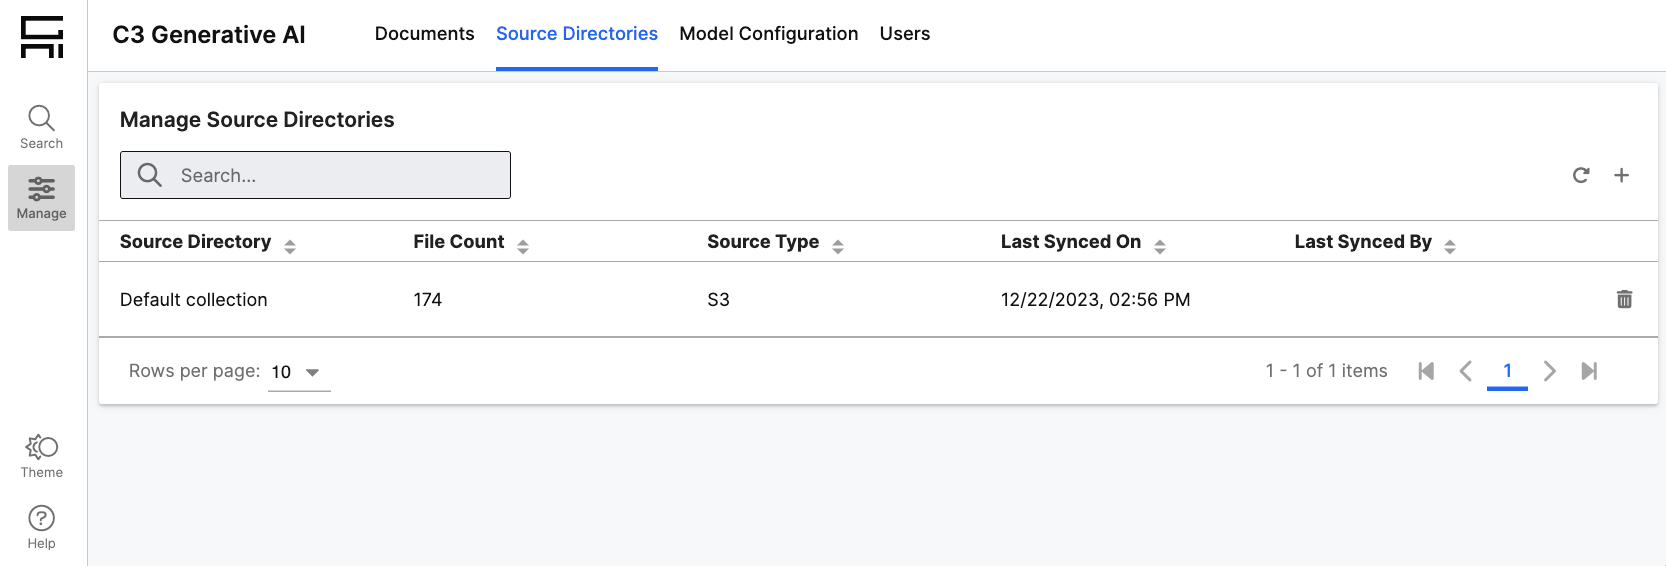Click the Manage Source Directories heading
The image size is (1666, 566).
[x=257, y=120]
